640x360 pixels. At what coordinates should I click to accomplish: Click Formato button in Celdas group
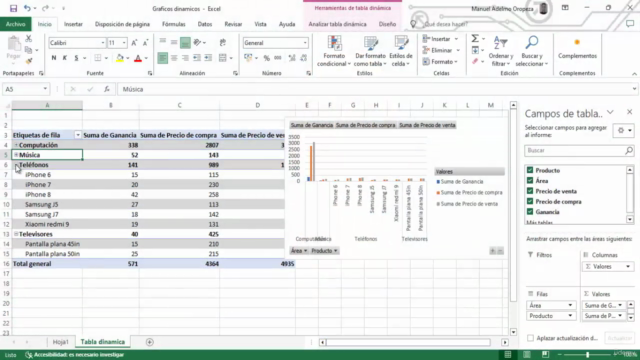440,62
